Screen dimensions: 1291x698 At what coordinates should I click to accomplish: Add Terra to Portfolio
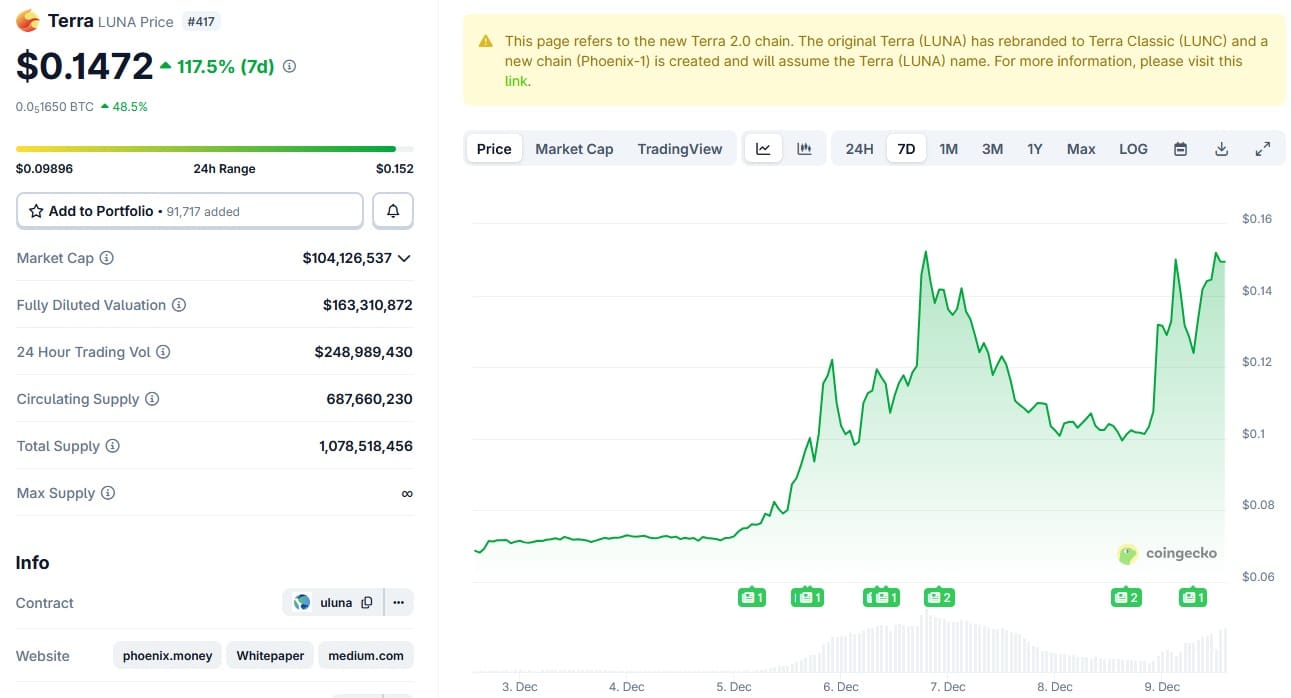(x=190, y=211)
